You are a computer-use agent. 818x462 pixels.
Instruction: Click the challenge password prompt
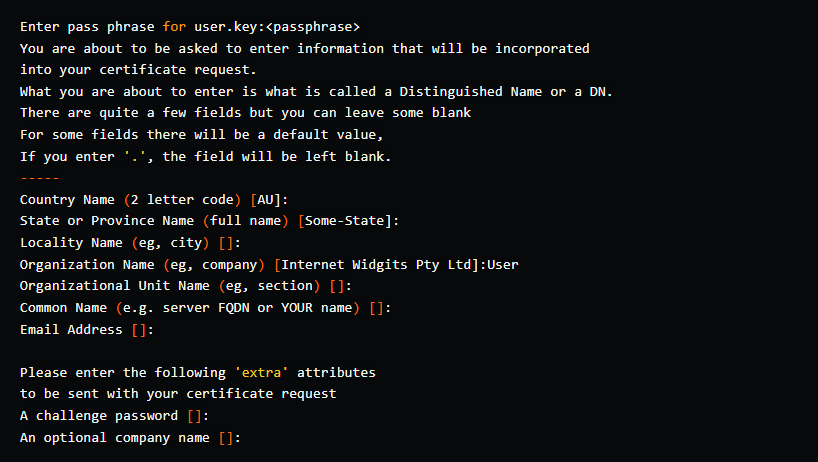115,416
